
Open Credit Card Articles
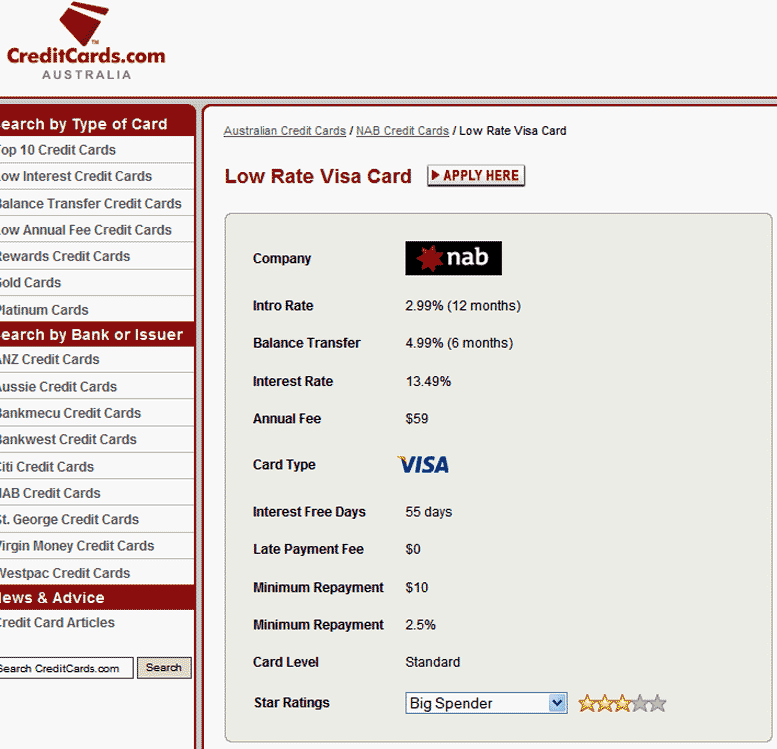(x=57, y=623)
